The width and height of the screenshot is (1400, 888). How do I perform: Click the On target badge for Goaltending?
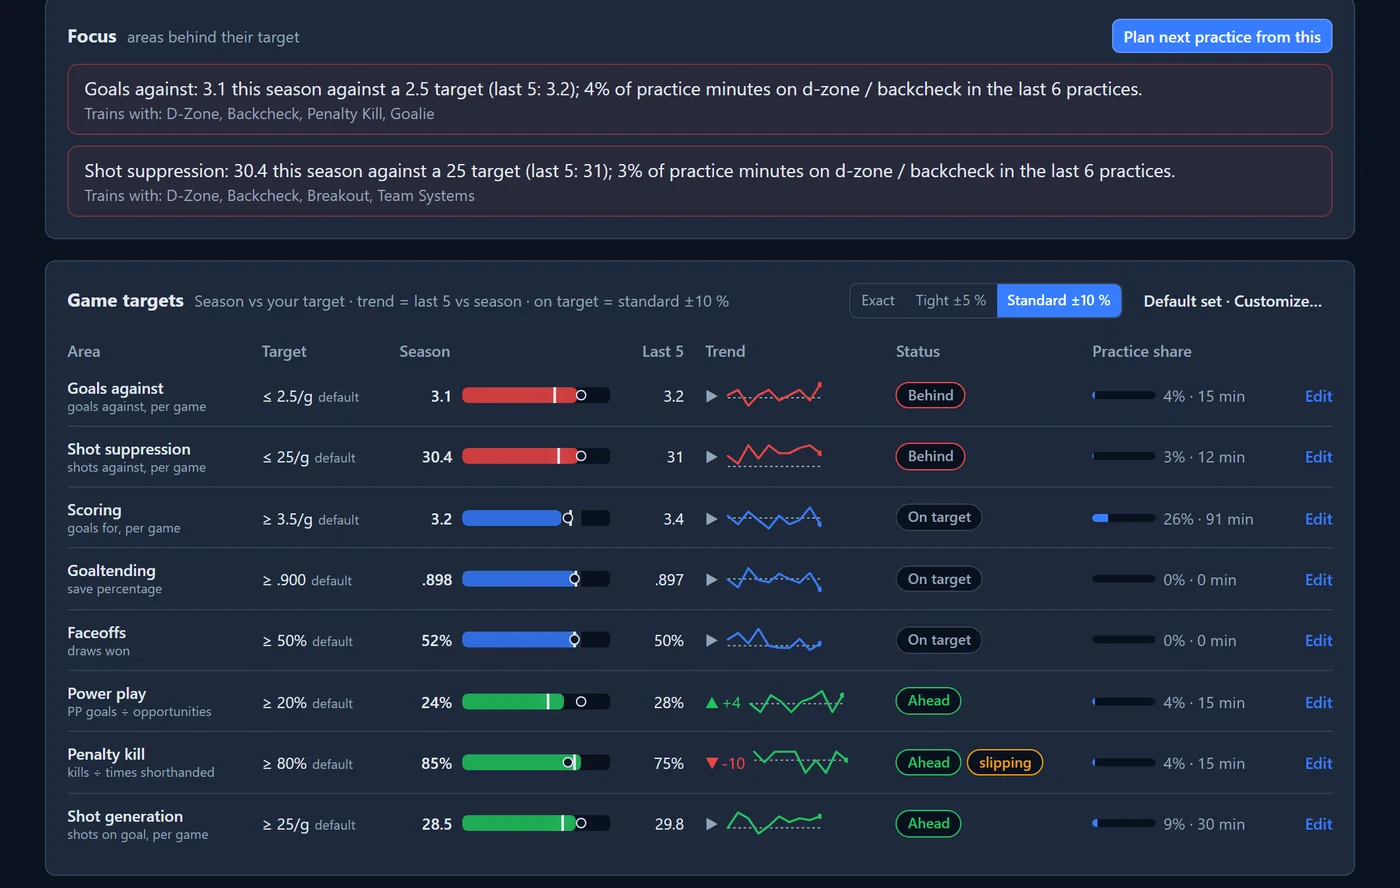pyautogui.click(x=939, y=579)
